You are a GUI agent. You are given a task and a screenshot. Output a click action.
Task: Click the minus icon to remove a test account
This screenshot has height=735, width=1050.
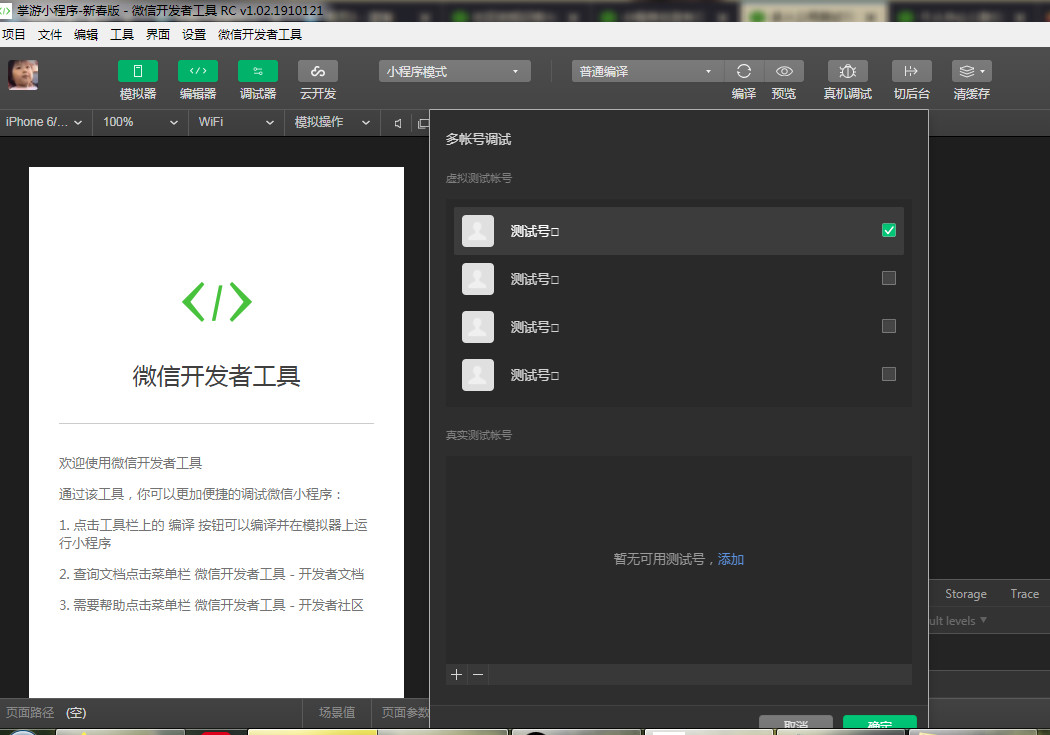(x=478, y=675)
